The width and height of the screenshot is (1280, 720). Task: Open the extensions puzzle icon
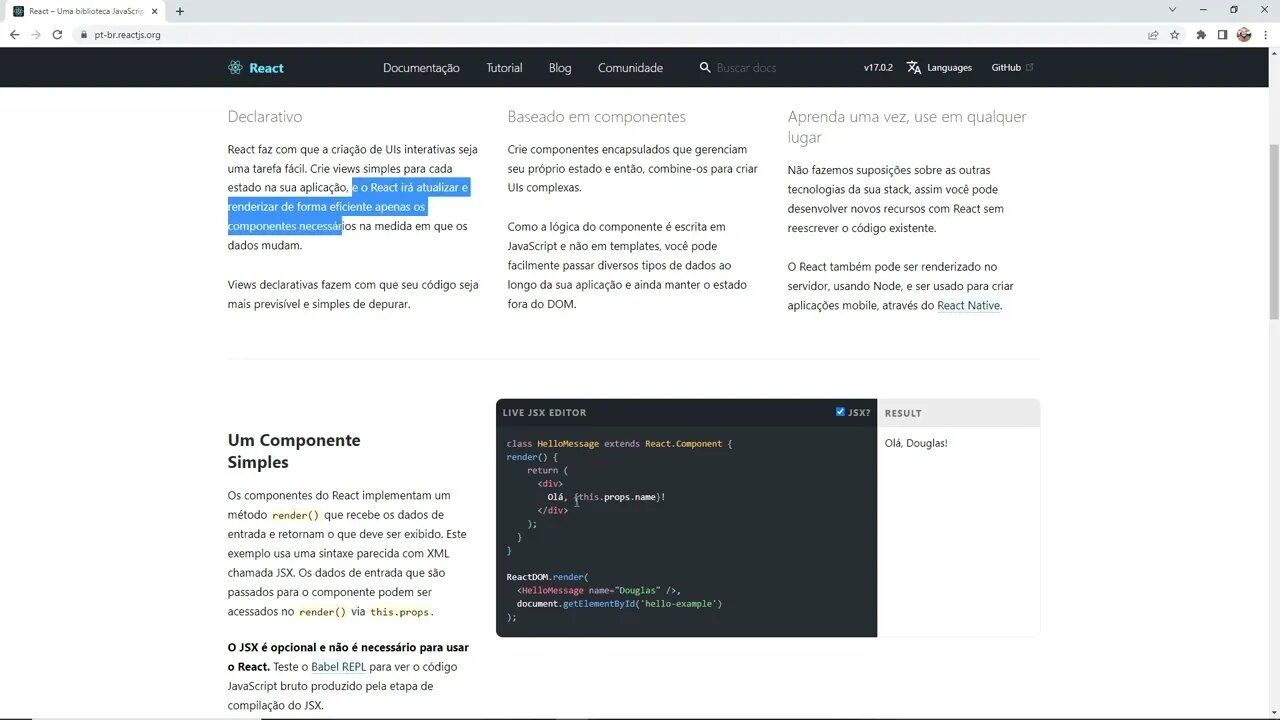pos(1201,34)
